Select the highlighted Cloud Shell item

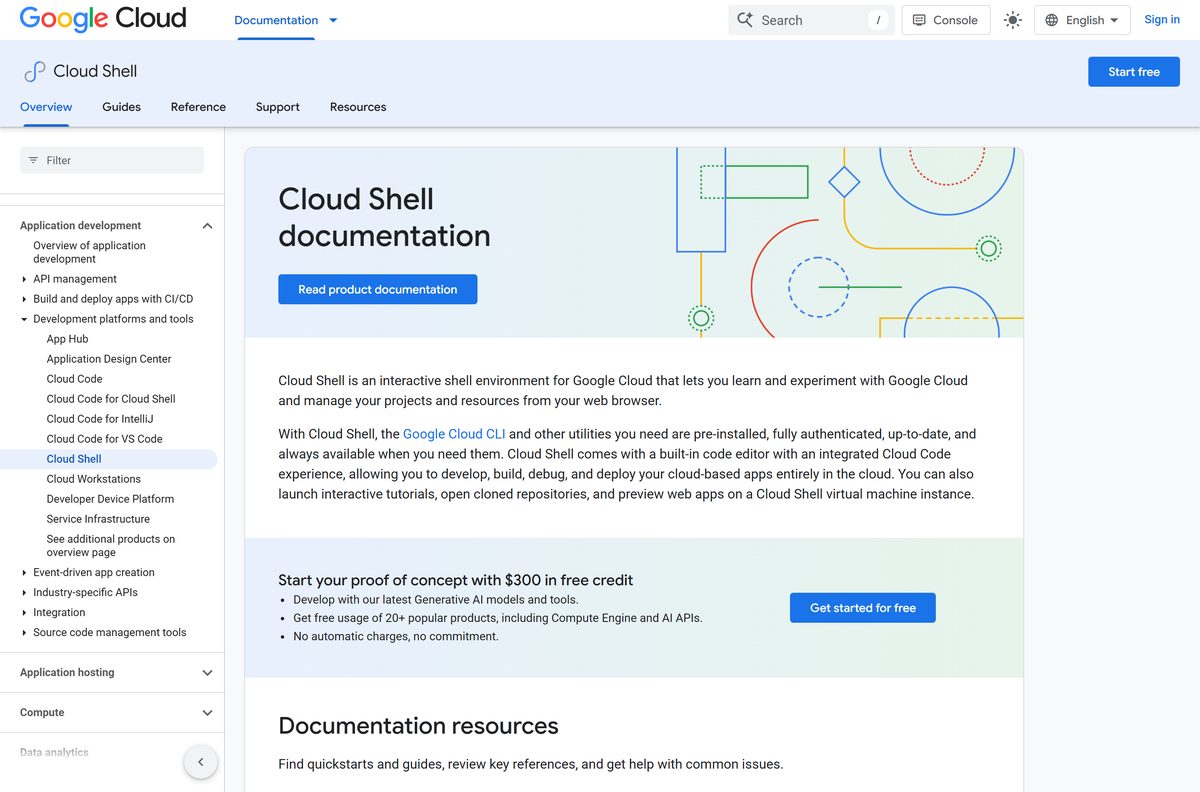point(108,459)
